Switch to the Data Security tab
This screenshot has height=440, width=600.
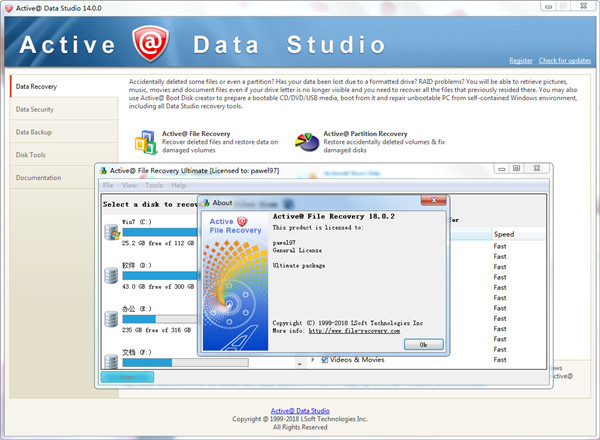[64, 109]
